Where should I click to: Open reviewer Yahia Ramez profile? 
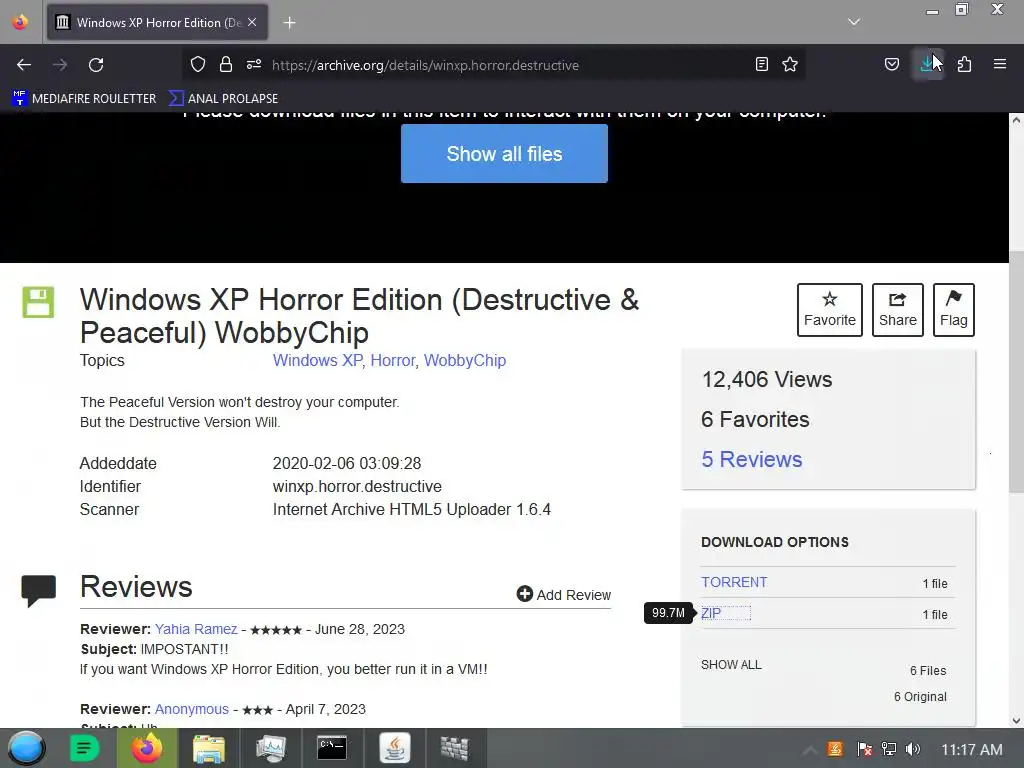click(196, 629)
